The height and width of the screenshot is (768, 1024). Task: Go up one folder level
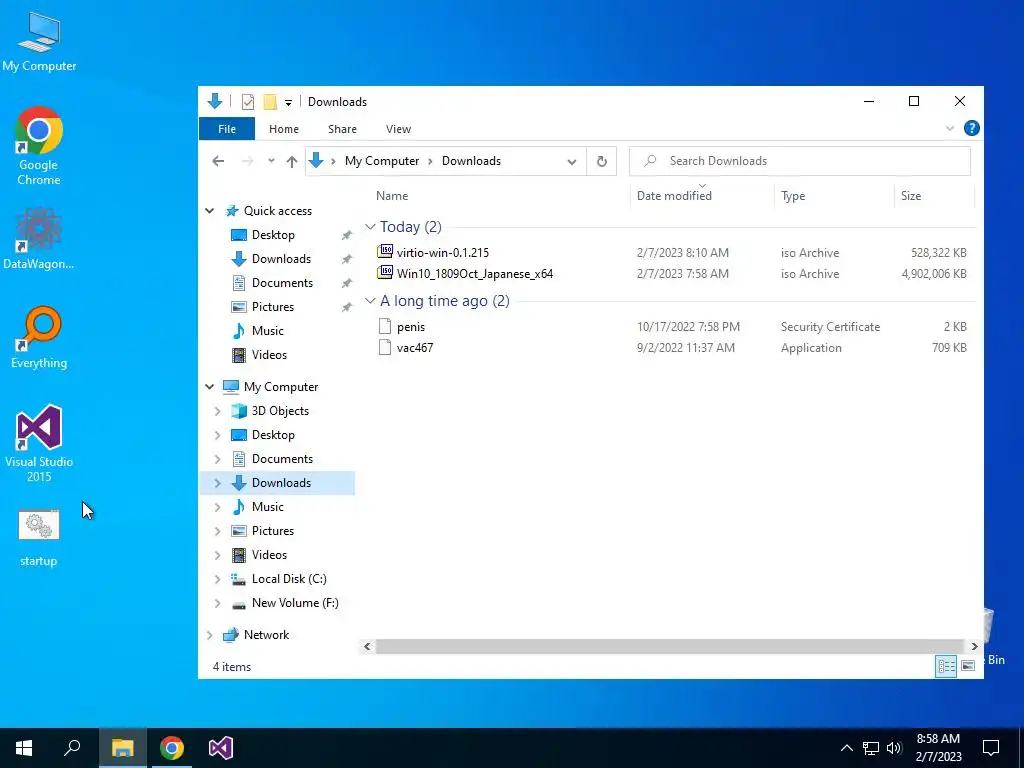(292, 161)
